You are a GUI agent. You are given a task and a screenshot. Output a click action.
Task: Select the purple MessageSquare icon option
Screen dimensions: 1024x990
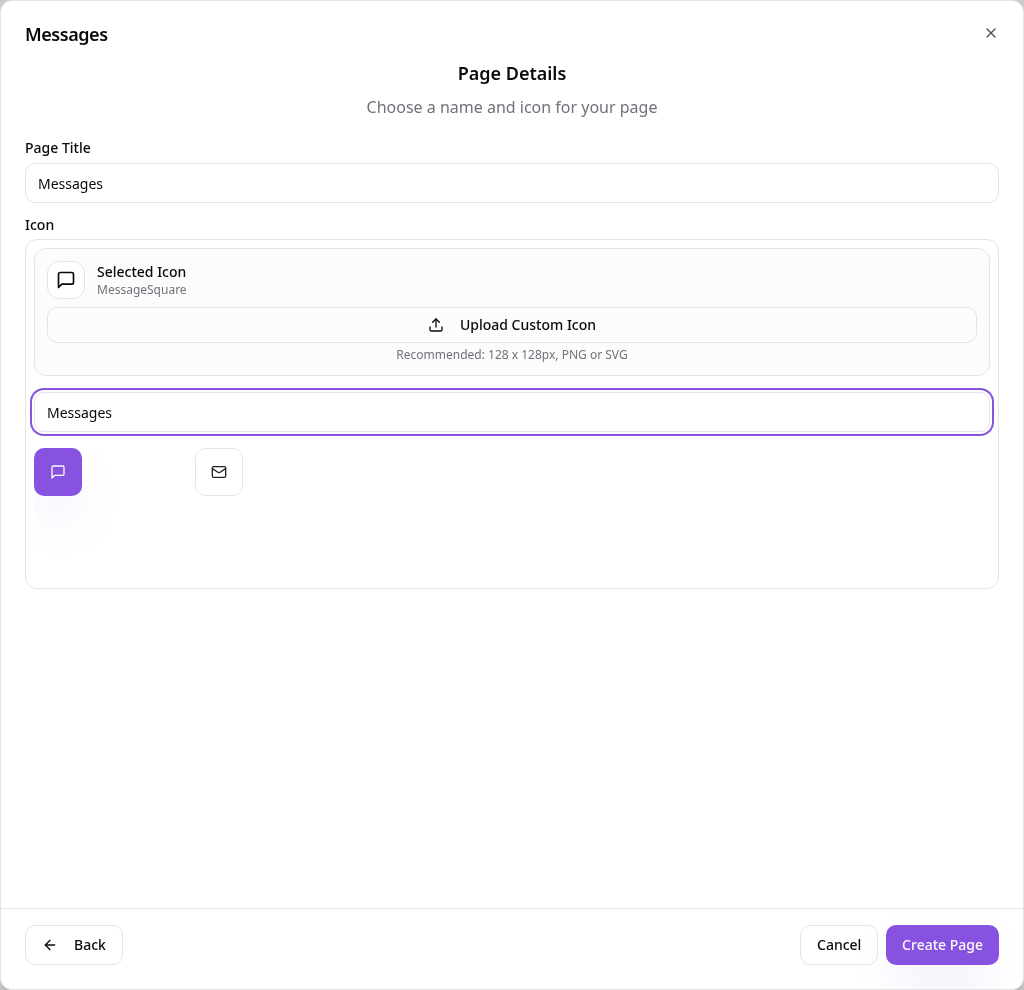(x=58, y=471)
